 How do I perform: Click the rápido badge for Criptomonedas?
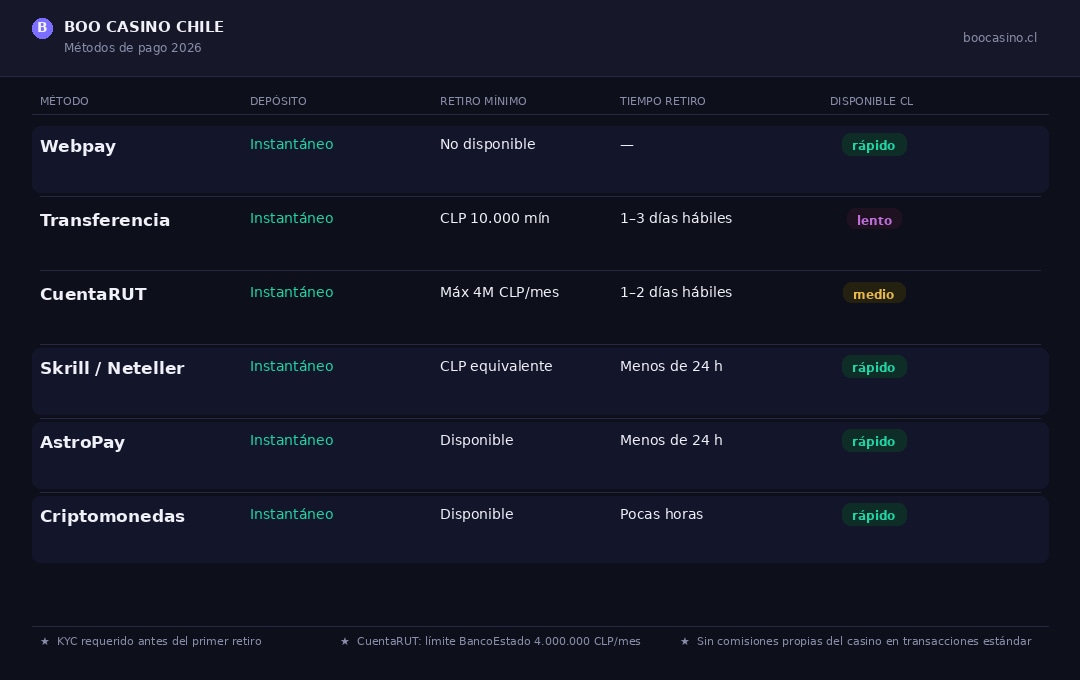click(x=874, y=515)
